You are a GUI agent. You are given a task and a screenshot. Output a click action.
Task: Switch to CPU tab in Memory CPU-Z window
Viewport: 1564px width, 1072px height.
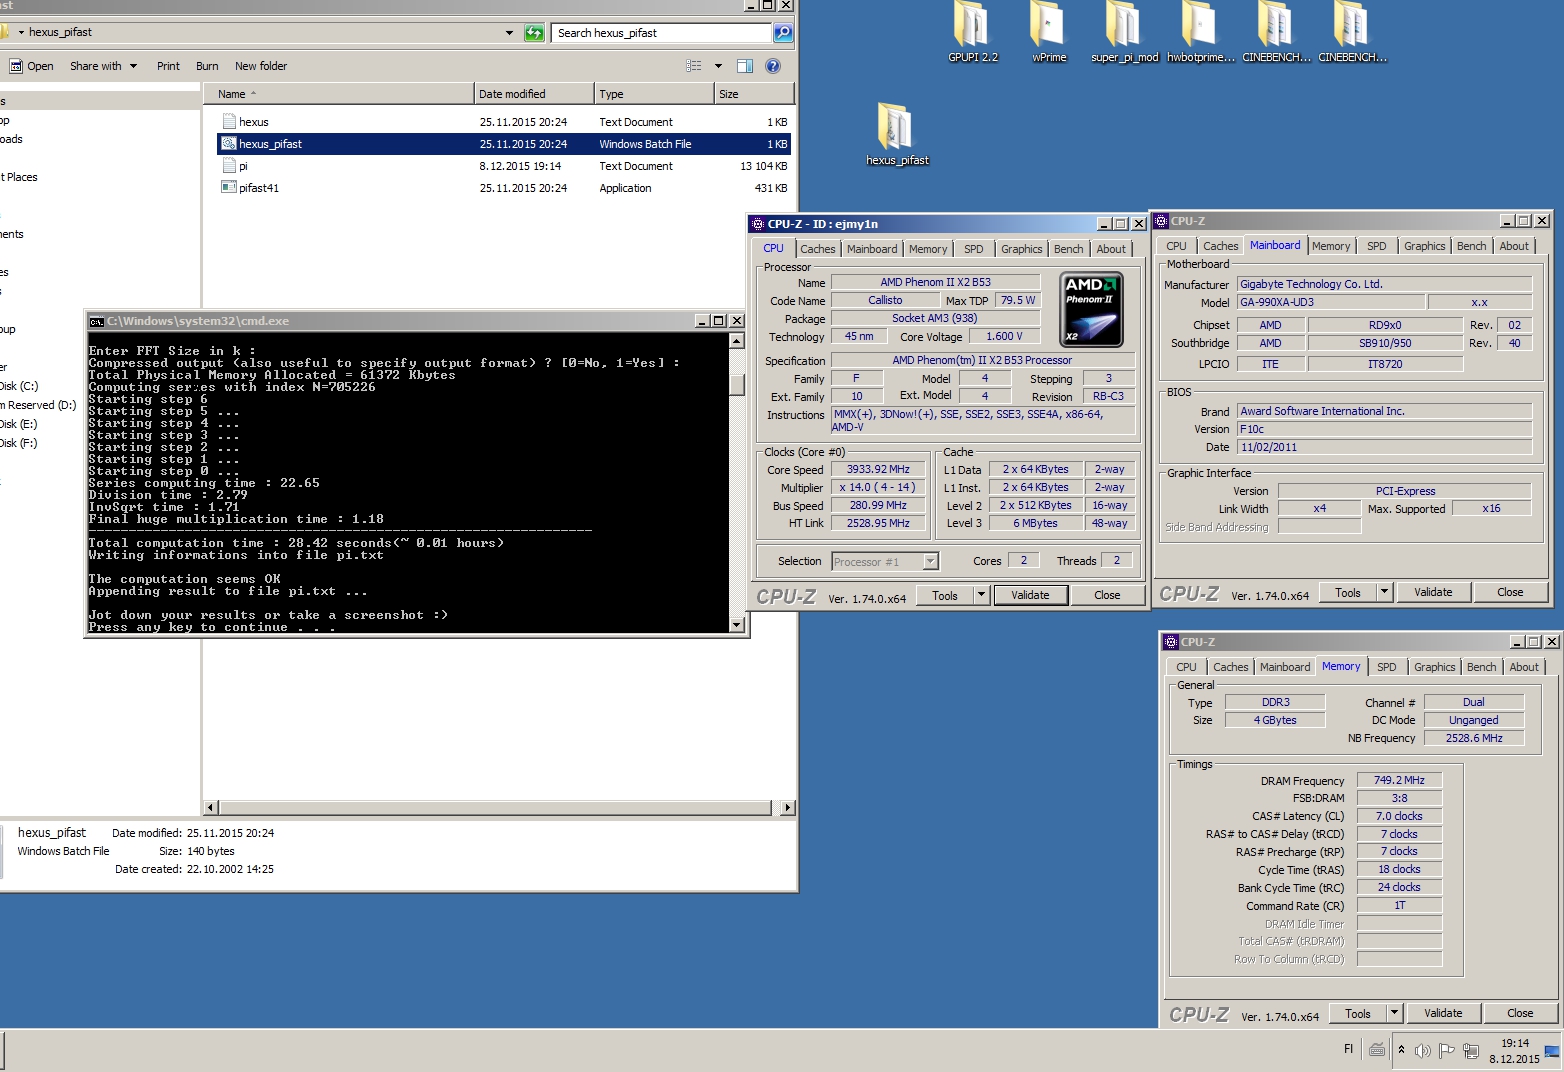(x=1186, y=667)
